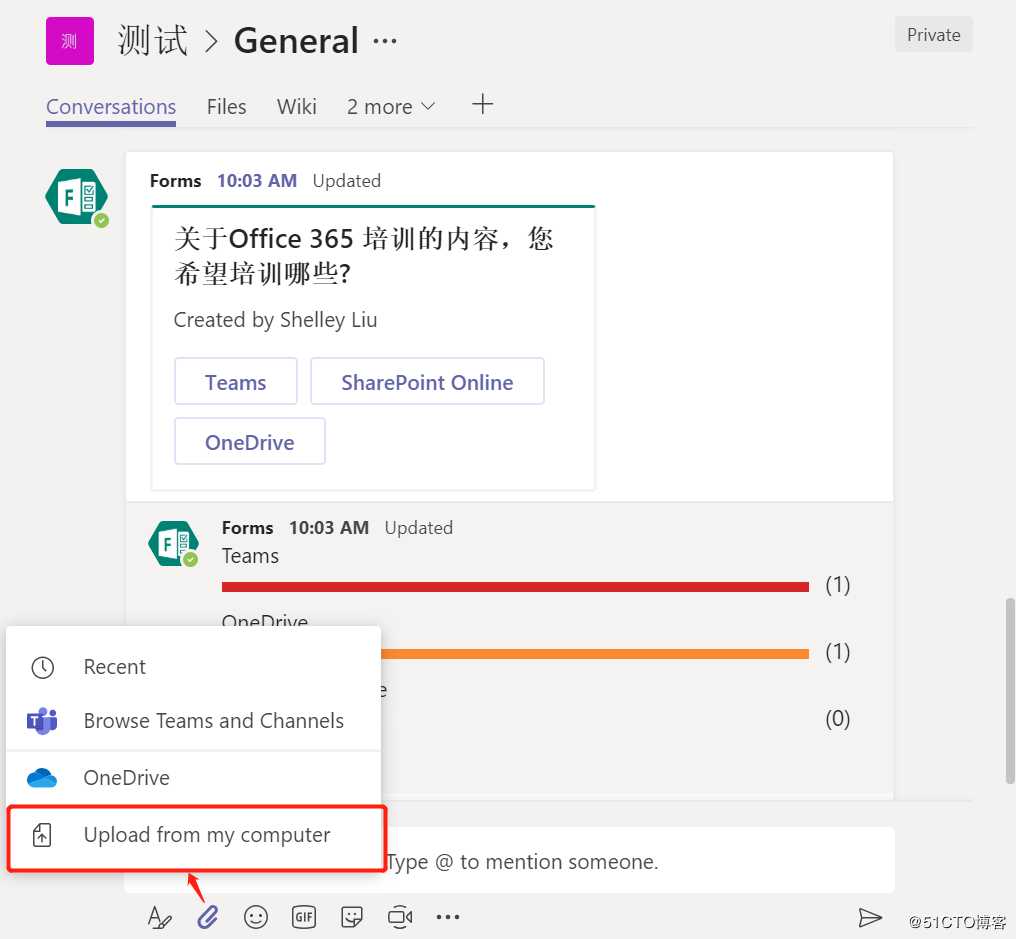
Task: Click the Teams logo icon in menu
Action: click(42, 721)
